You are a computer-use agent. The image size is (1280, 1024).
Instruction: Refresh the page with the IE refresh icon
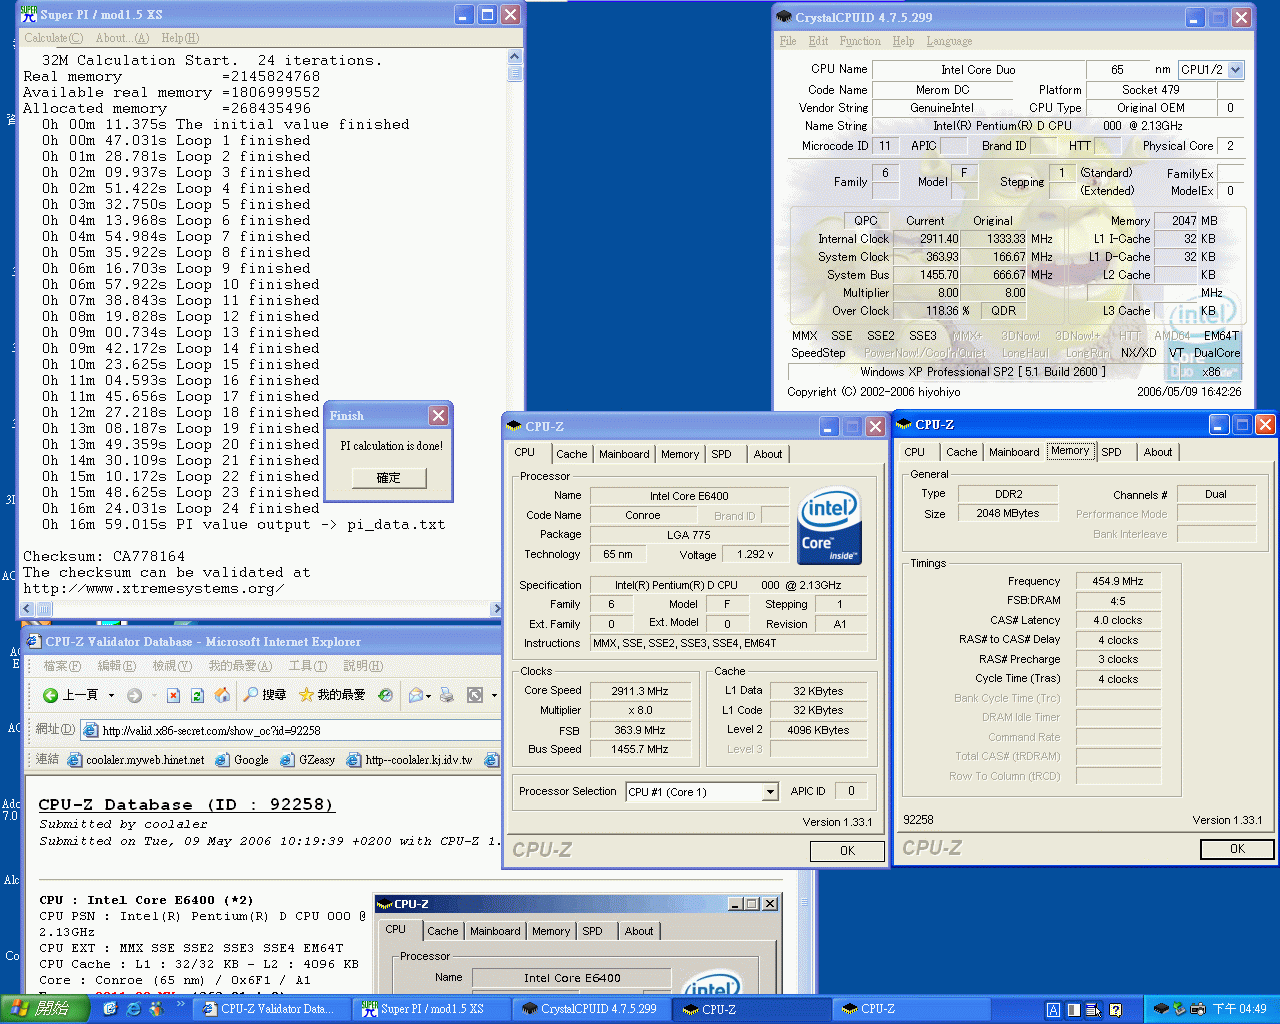197,695
